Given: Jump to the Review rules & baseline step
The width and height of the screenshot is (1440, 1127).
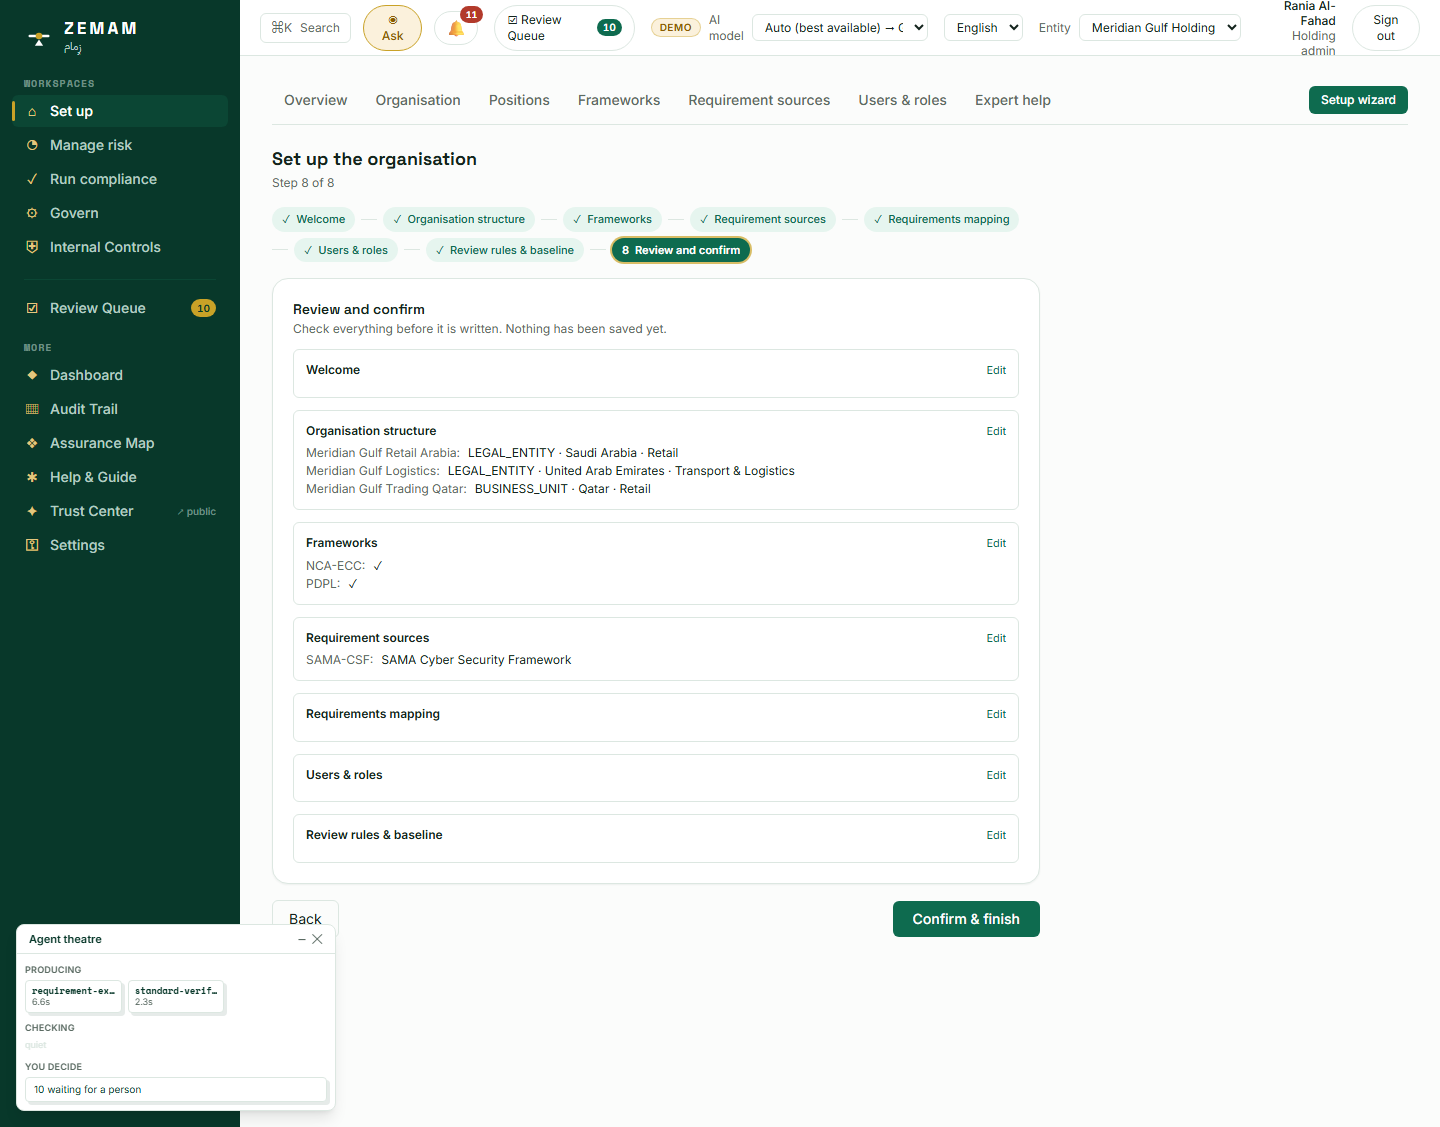Looking at the screenshot, I should point(505,250).
